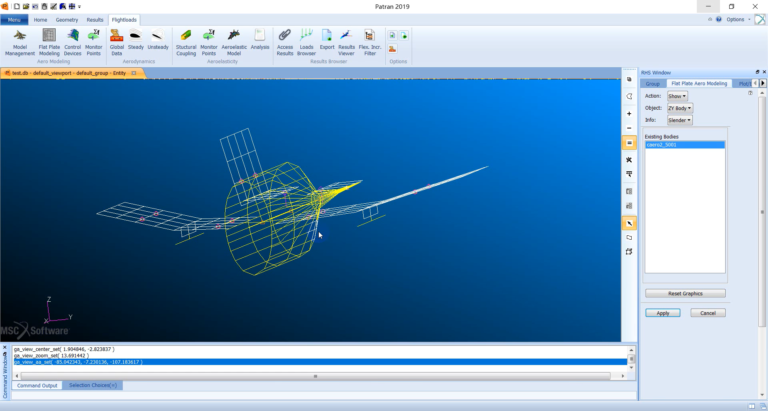Expand the Action Show dropdown
Screen dimensions: 768x411
[x=677, y=96]
